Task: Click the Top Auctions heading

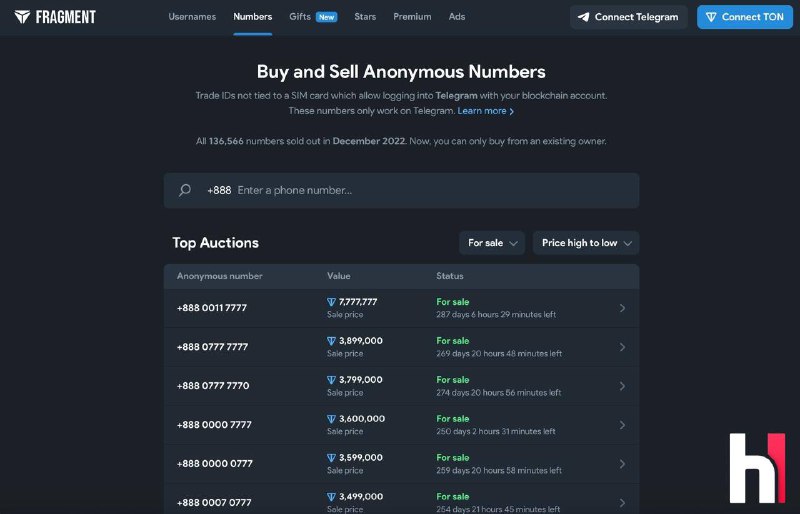Action: point(216,243)
